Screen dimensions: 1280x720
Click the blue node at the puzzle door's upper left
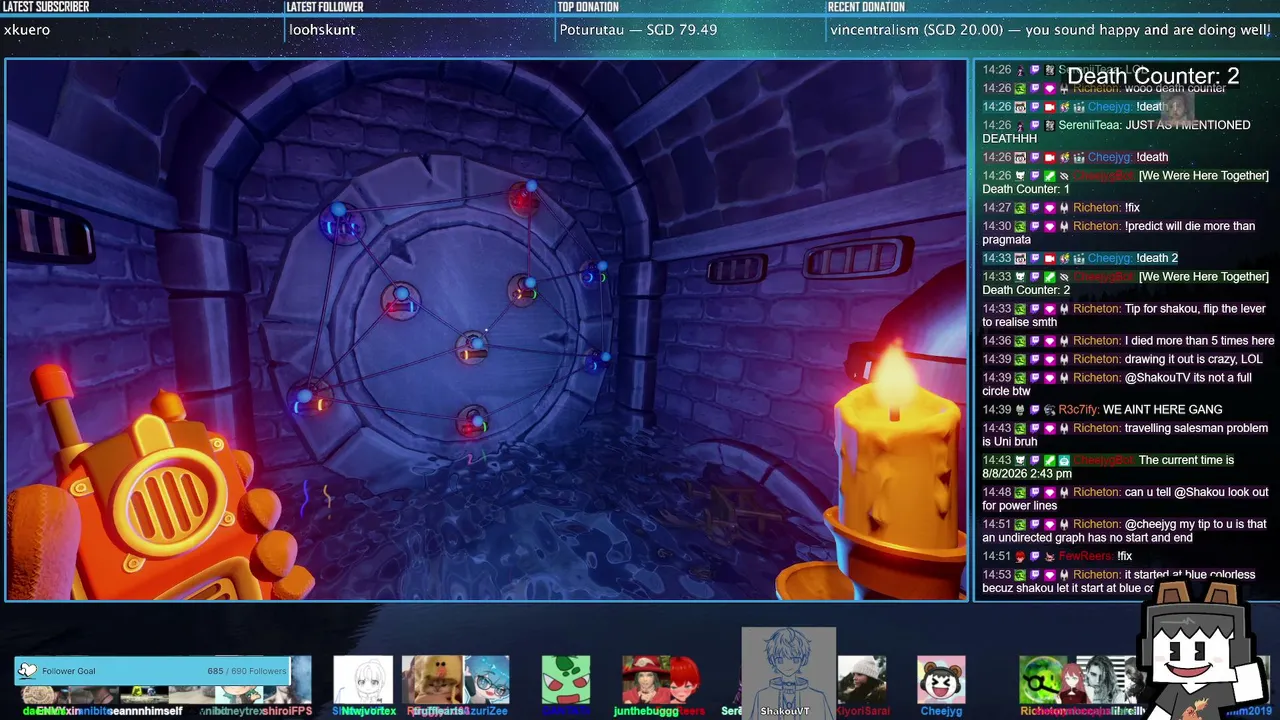coord(340,220)
